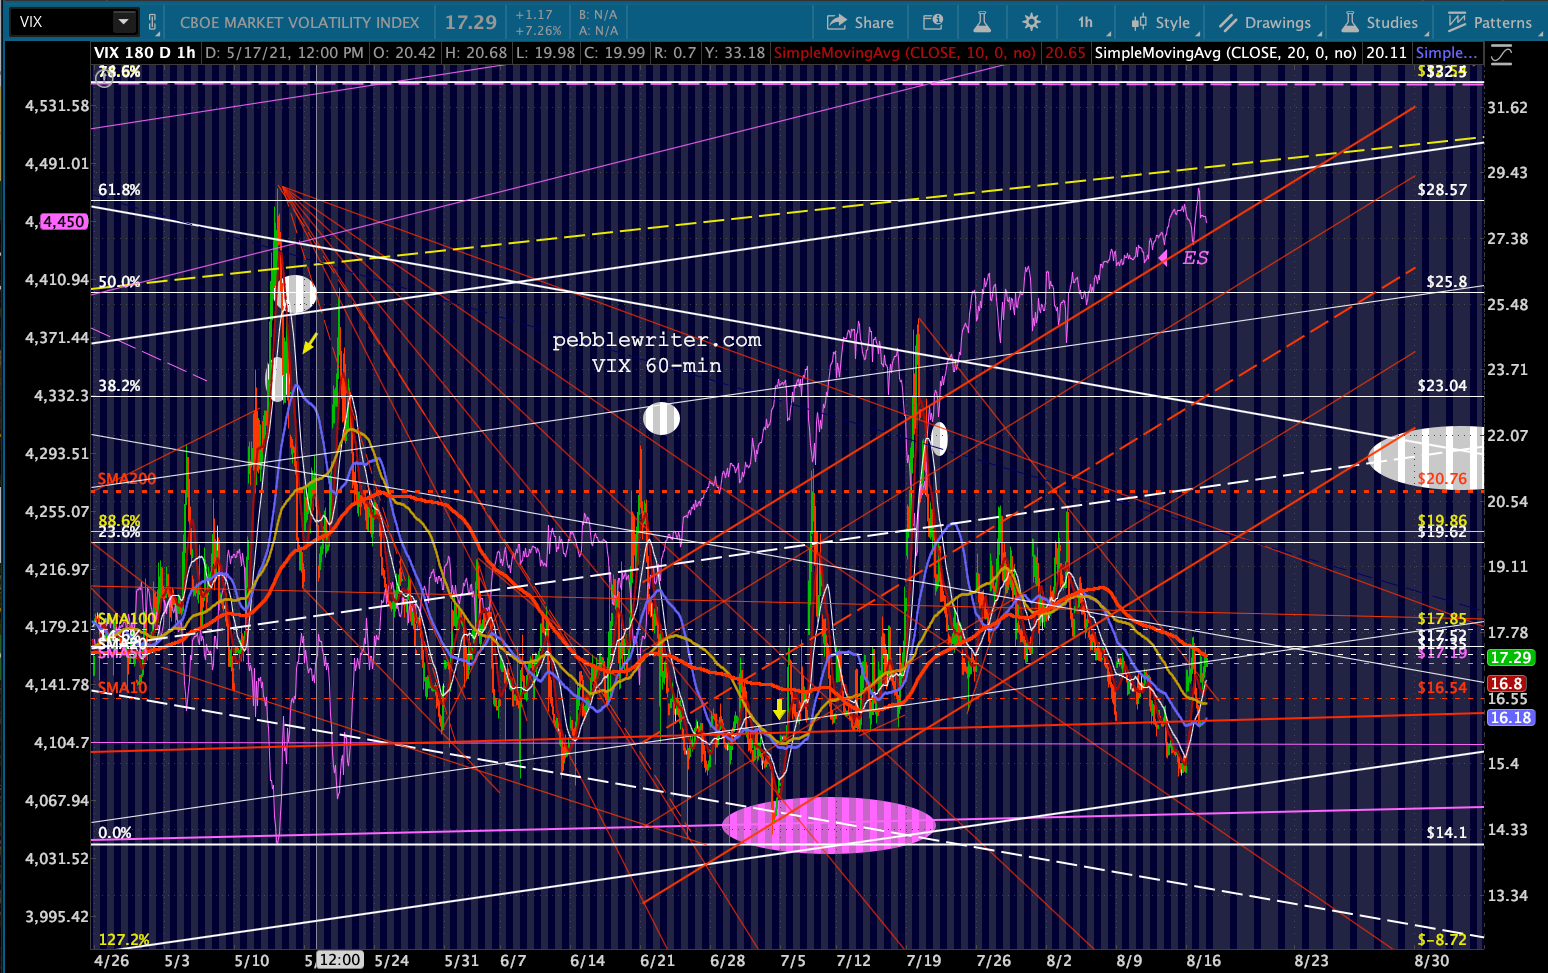1548x973 pixels.
Task: Click the pink 4,450 price level bubble
Action: 63,222
